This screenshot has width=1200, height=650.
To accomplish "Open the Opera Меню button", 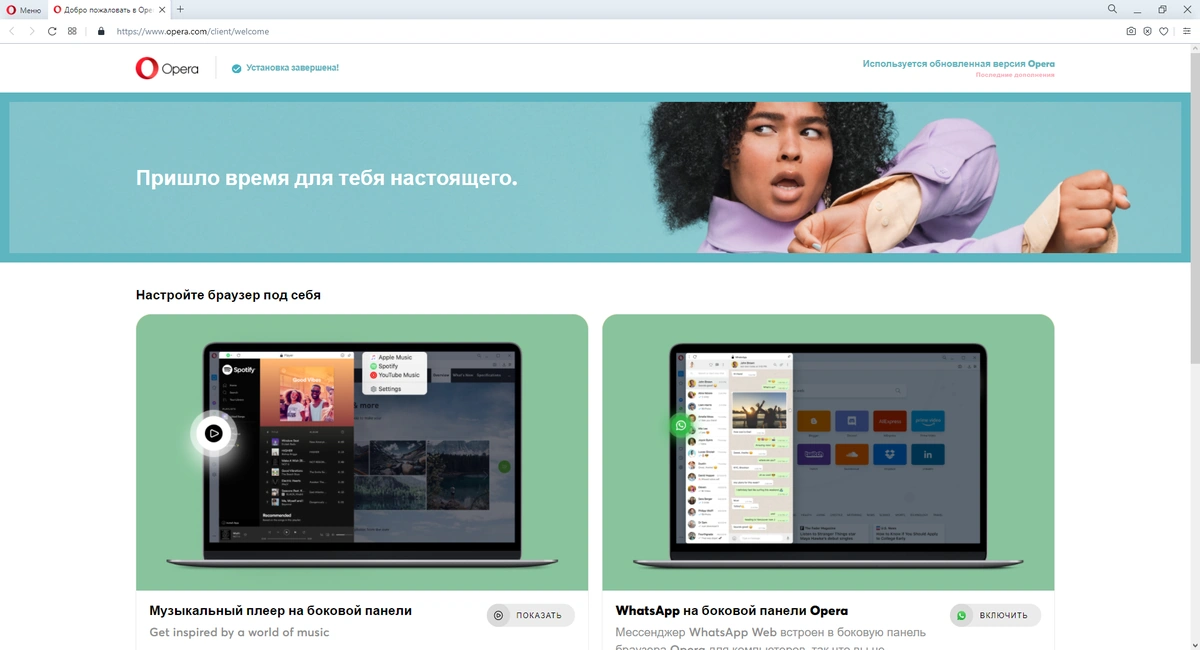I will [23, 9].
